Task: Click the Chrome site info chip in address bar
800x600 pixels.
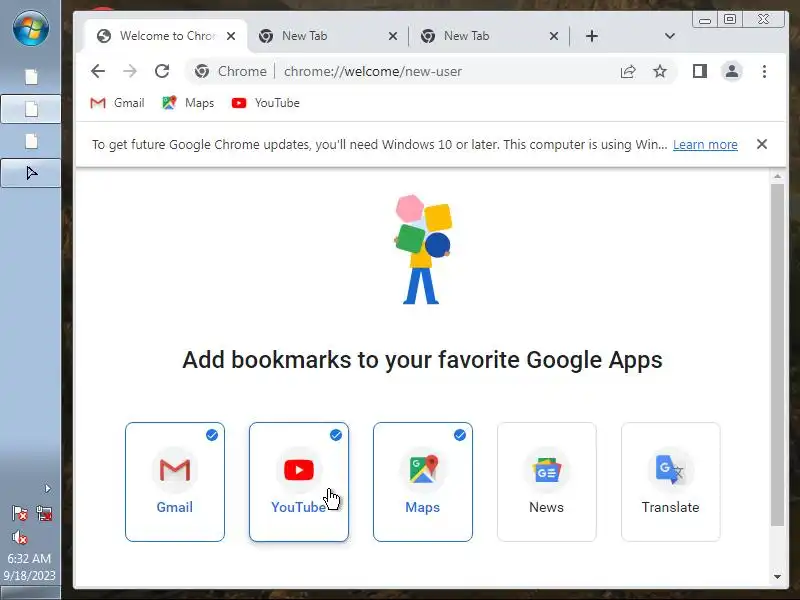Action: pos(231,71)
